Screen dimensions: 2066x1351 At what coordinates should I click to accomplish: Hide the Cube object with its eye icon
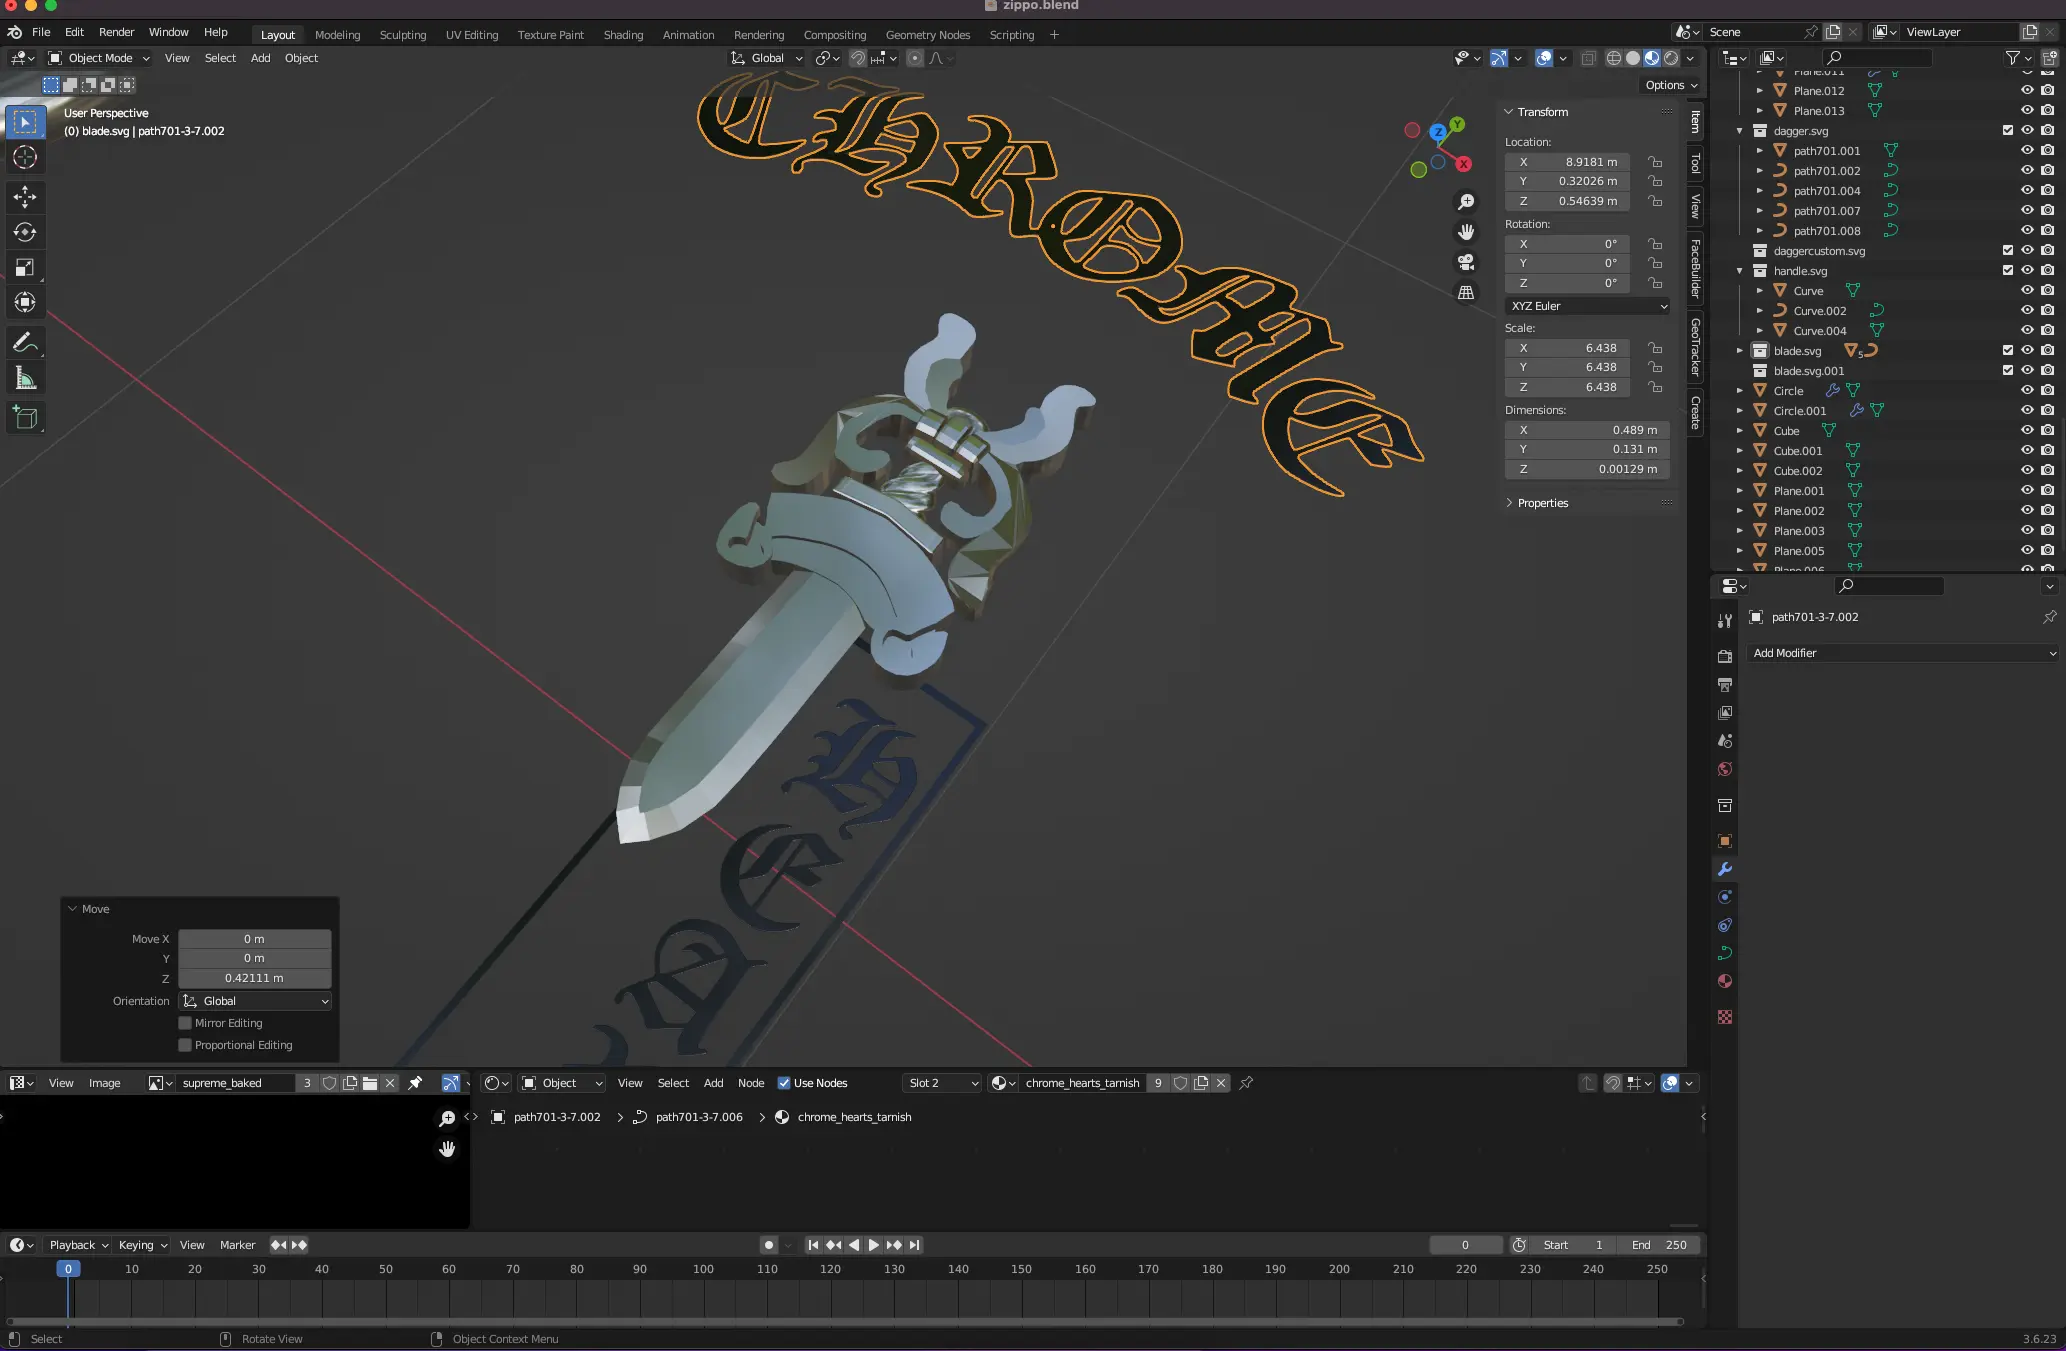tap(2027, 430)
